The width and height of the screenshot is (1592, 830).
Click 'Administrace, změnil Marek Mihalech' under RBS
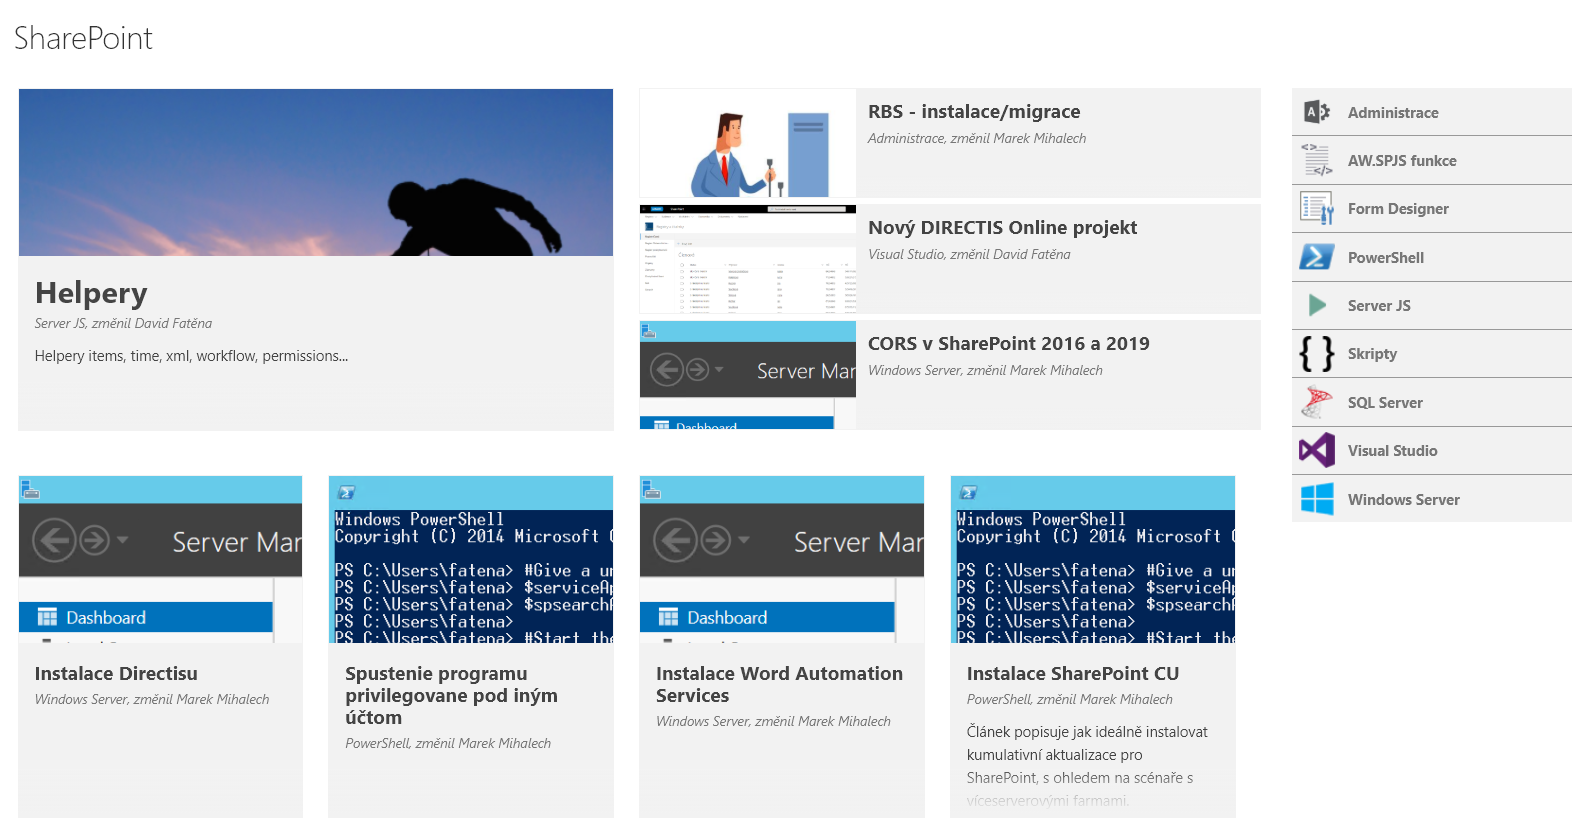coord(977,139)
